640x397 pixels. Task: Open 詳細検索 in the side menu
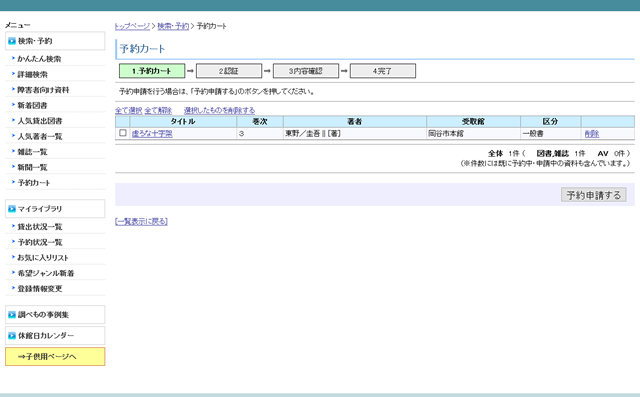32,74
